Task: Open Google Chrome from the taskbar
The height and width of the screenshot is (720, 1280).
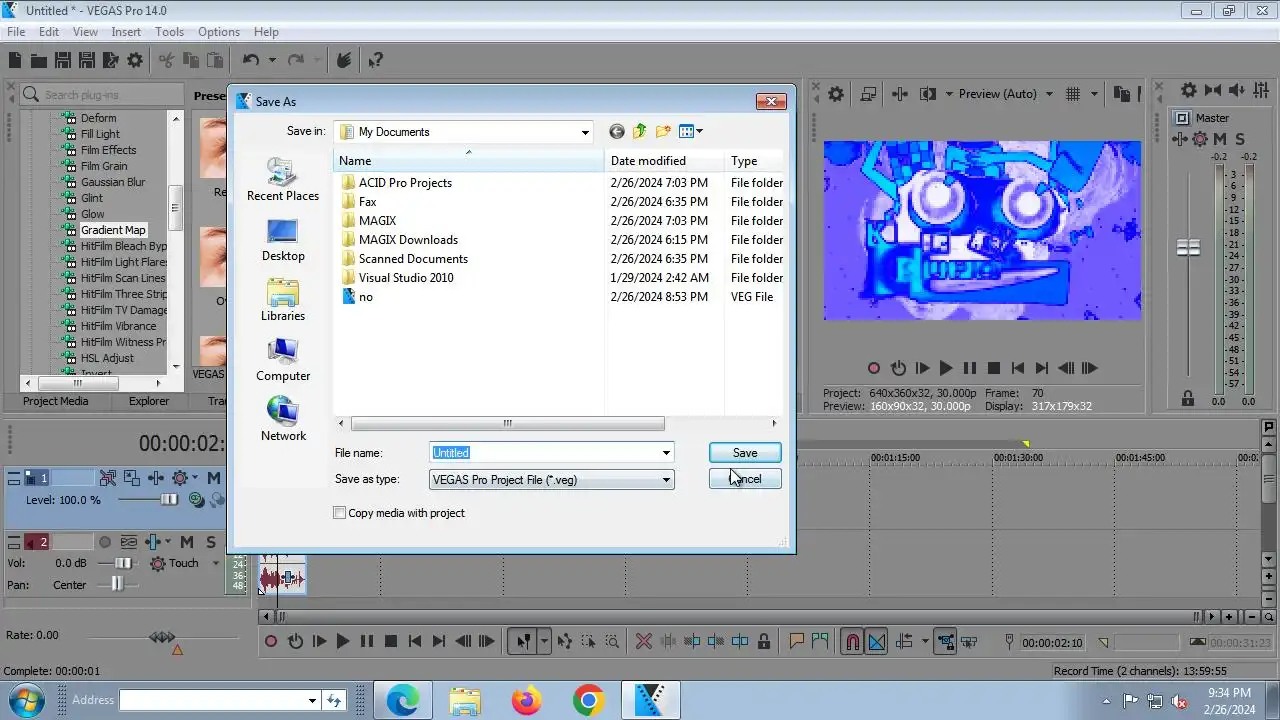Action: click(x=588, y=700)
